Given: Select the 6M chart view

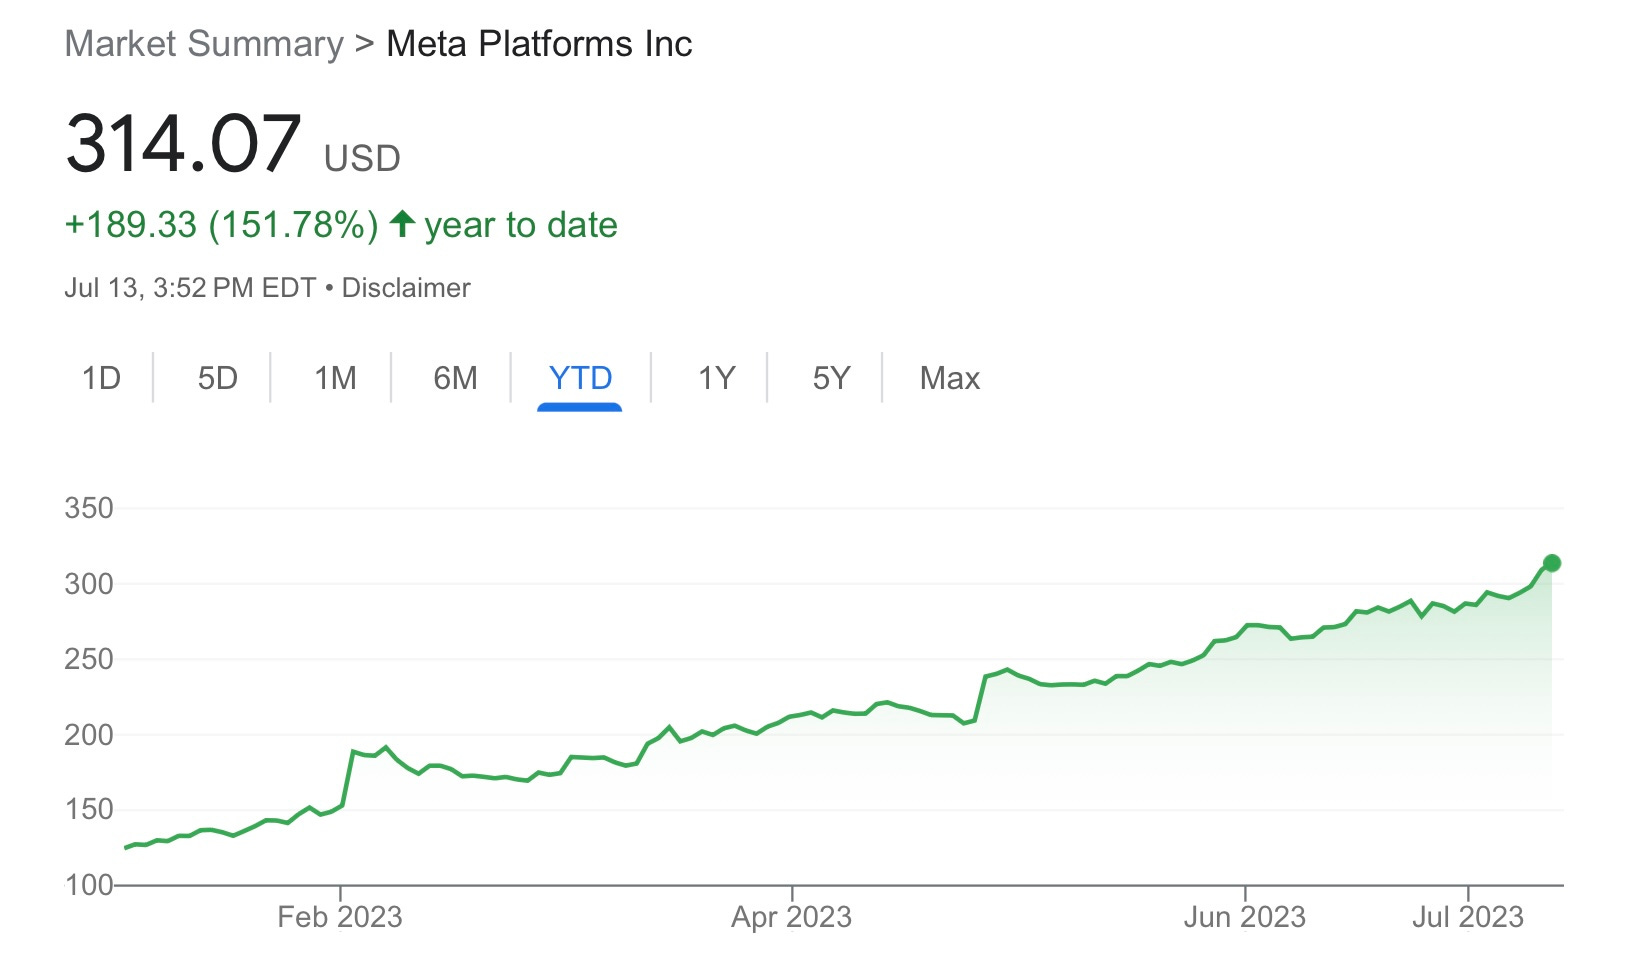Looking at the screenshot, I should click(x=455, y=378).
